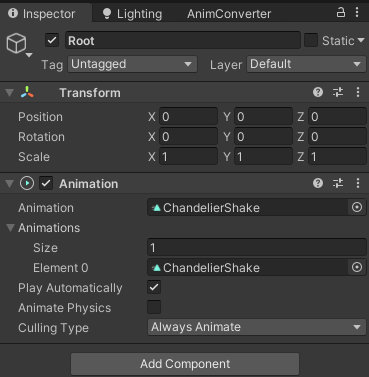Select the Element 0 ChandelierShake field
369x377 pixels.
(x=247, y=268)
